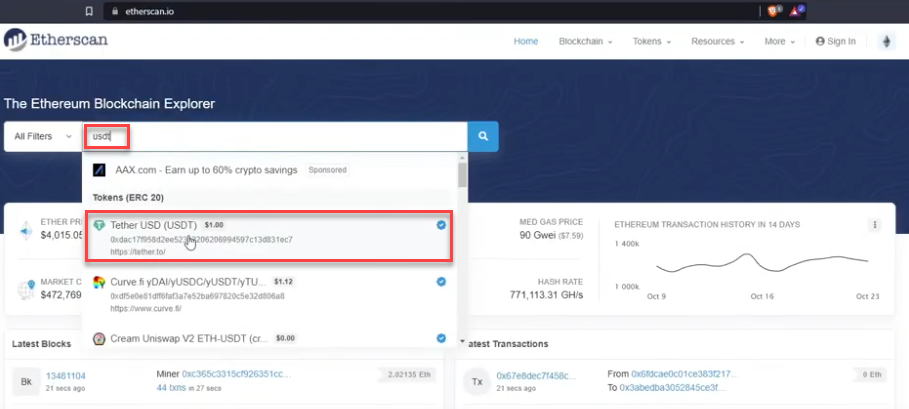
Task: Click the Latest Blocks heading
Action: (42, 344)
